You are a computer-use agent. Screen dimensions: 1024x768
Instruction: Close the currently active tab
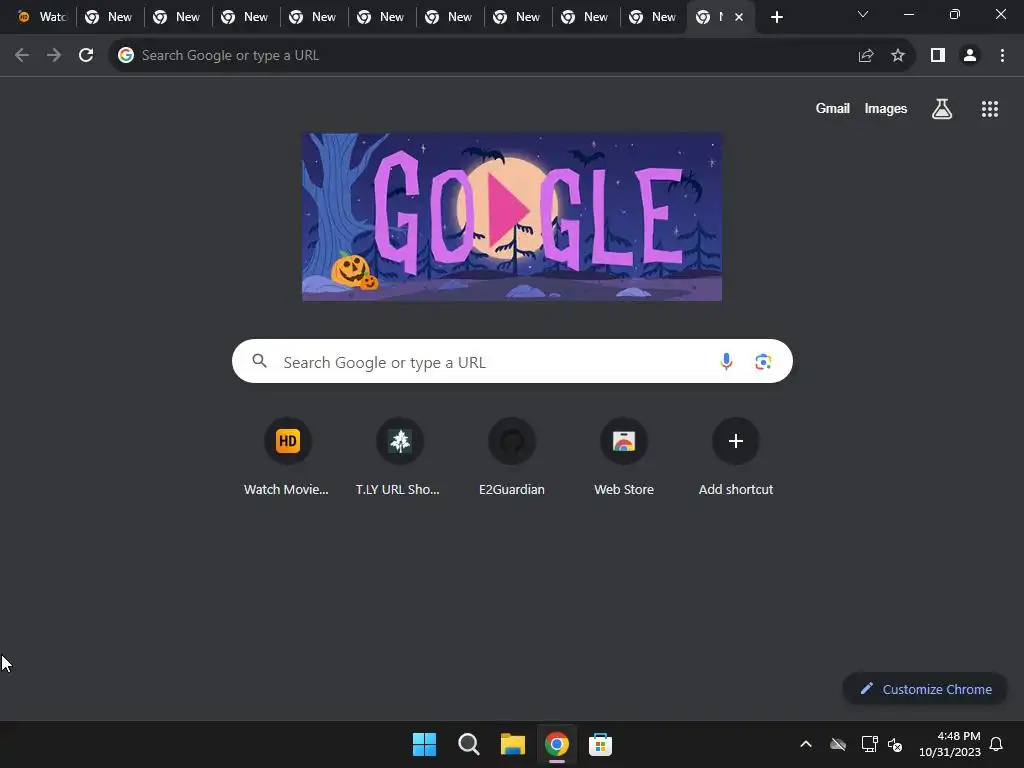(739, 18)
